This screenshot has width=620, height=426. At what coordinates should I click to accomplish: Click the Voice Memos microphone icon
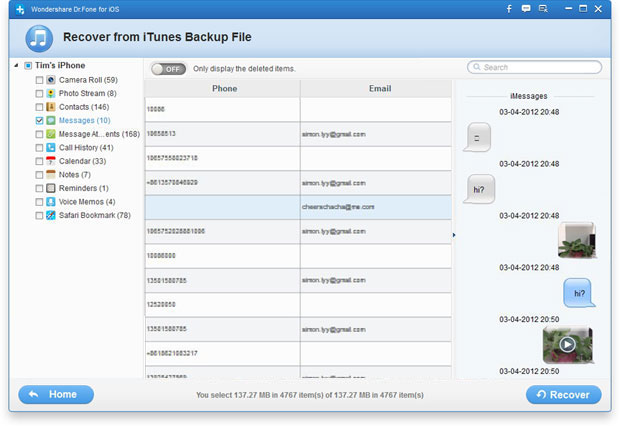[x=51, y=202]
